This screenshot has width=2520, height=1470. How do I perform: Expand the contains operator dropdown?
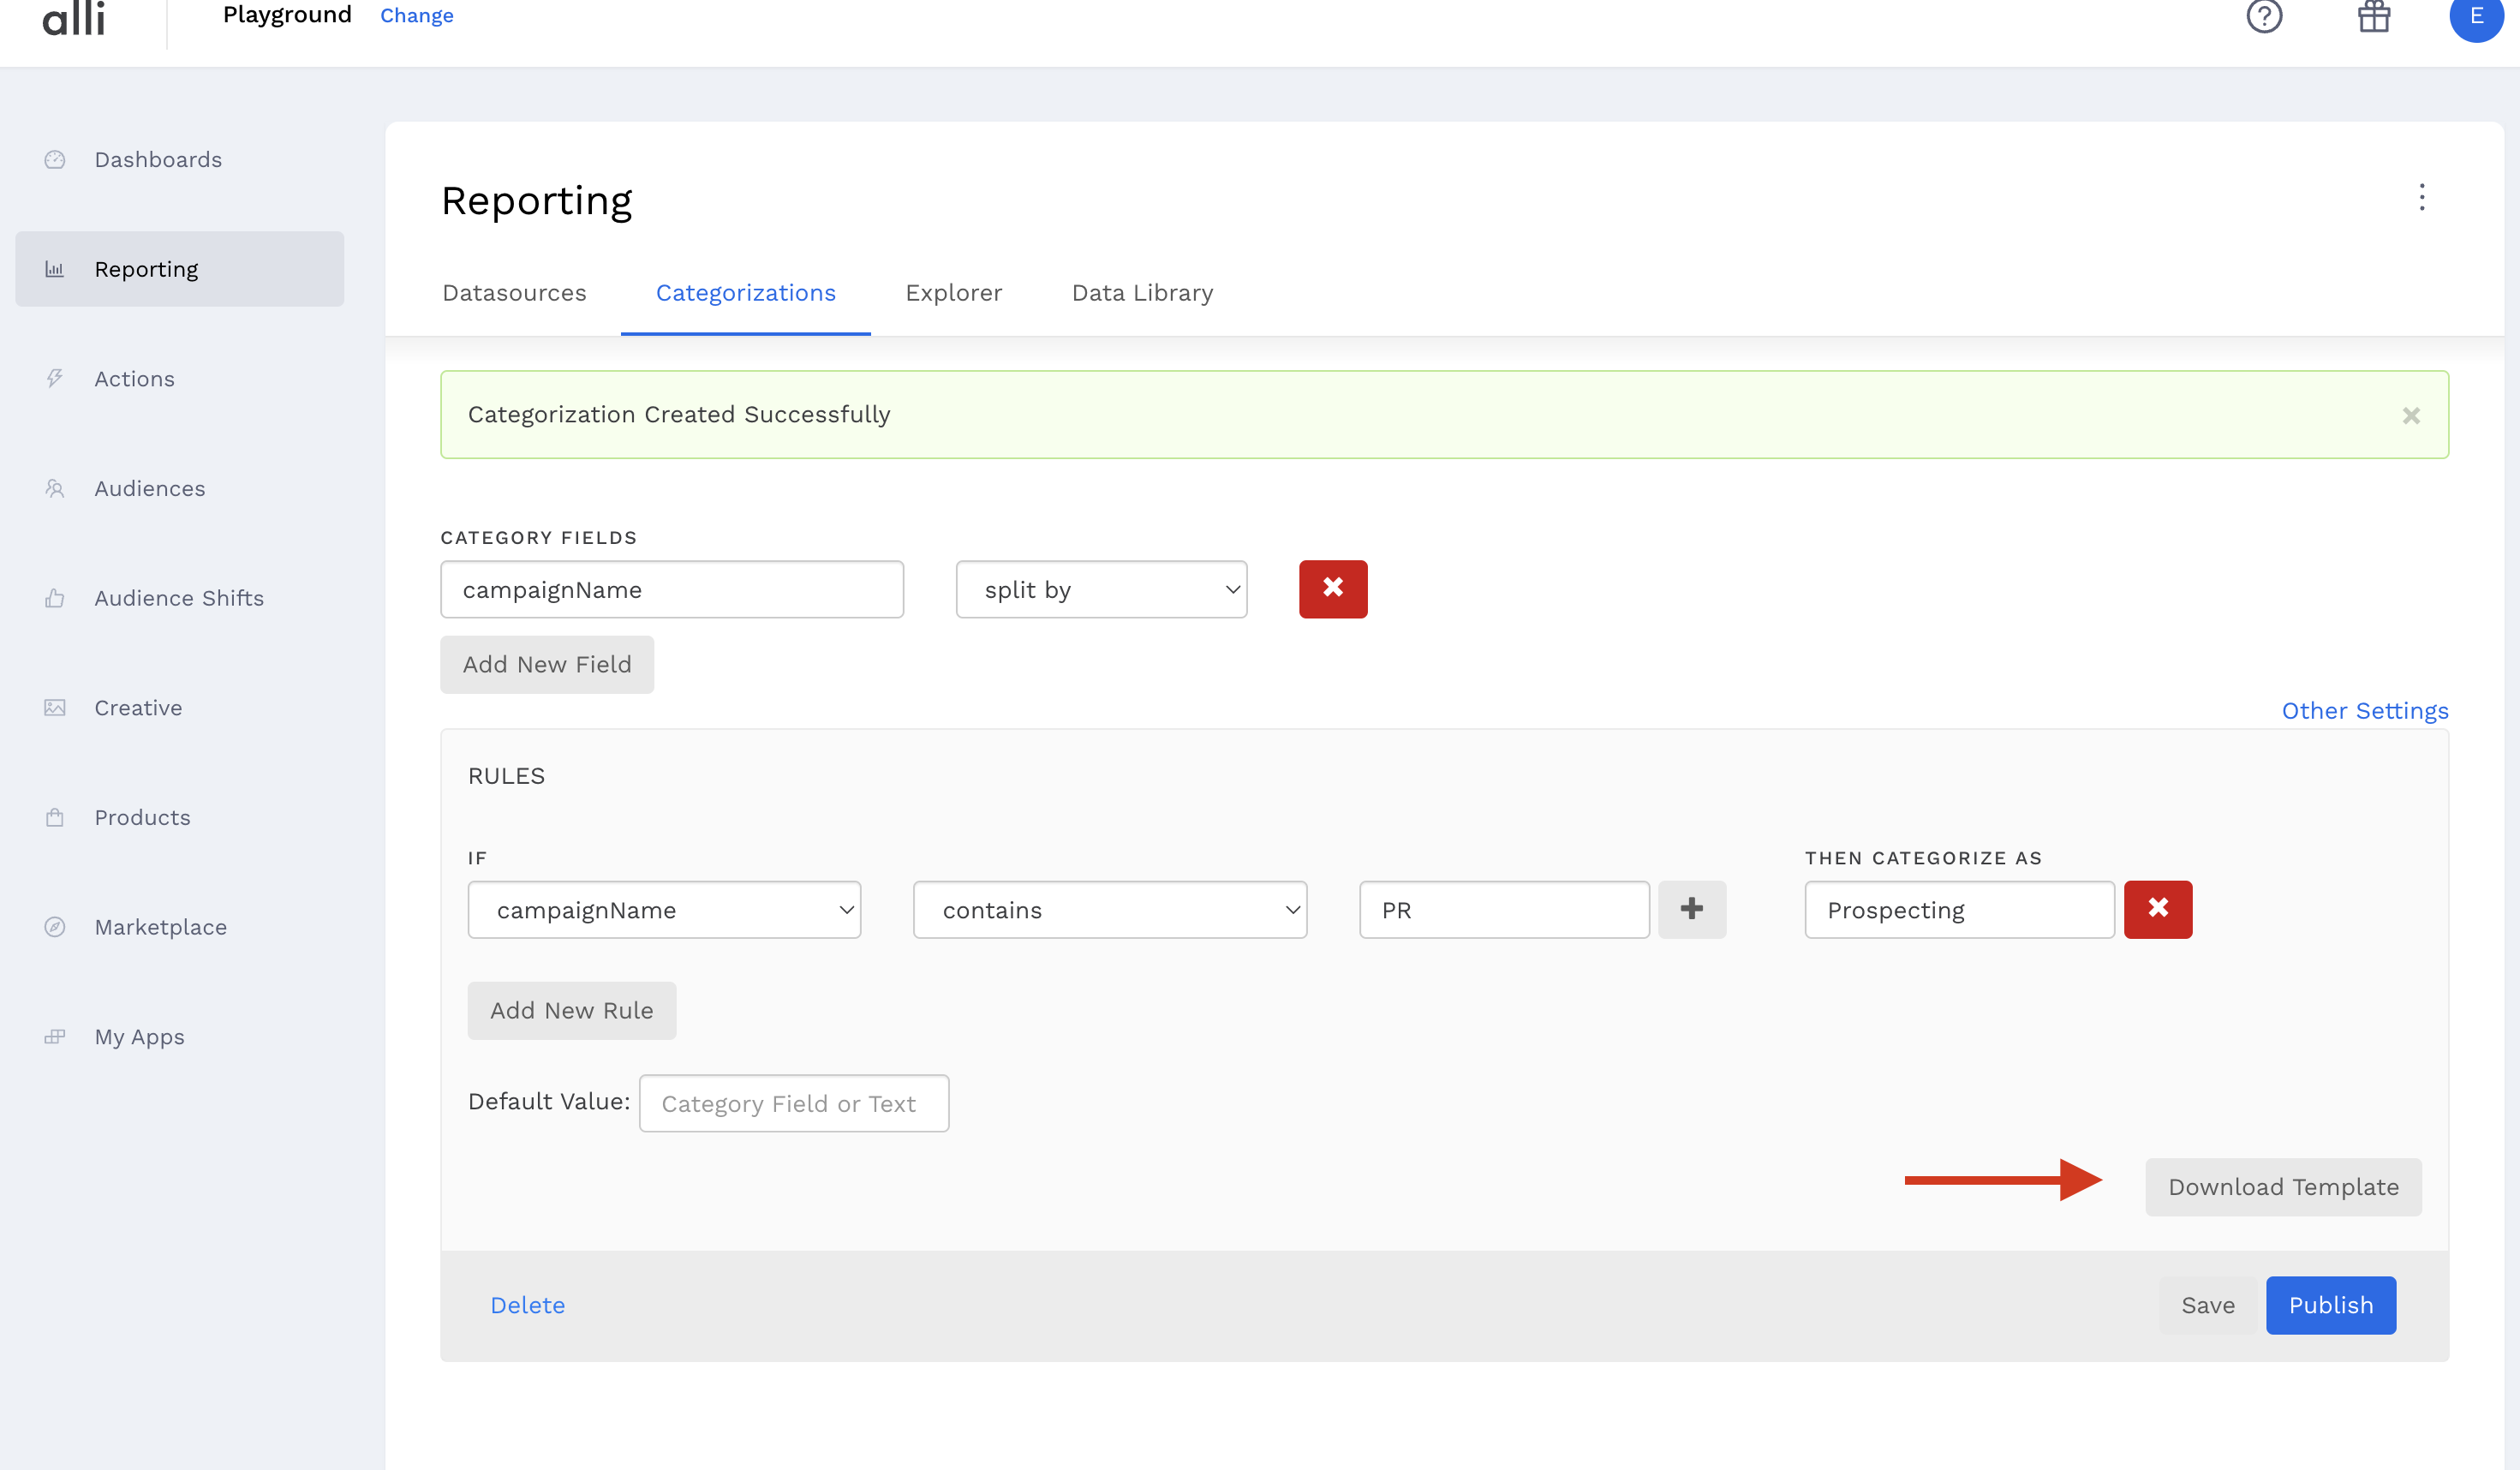click(x=1109, y=909)
